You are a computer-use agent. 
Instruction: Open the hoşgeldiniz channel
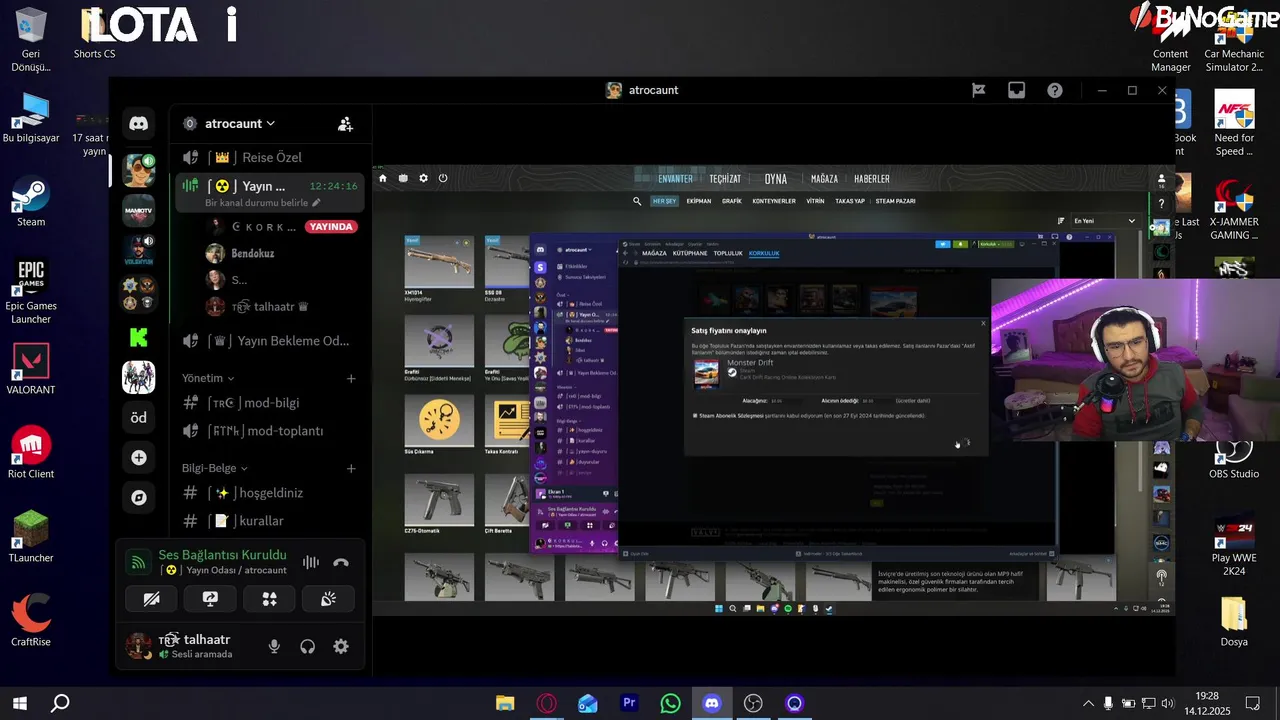click(x=270, y=493)
